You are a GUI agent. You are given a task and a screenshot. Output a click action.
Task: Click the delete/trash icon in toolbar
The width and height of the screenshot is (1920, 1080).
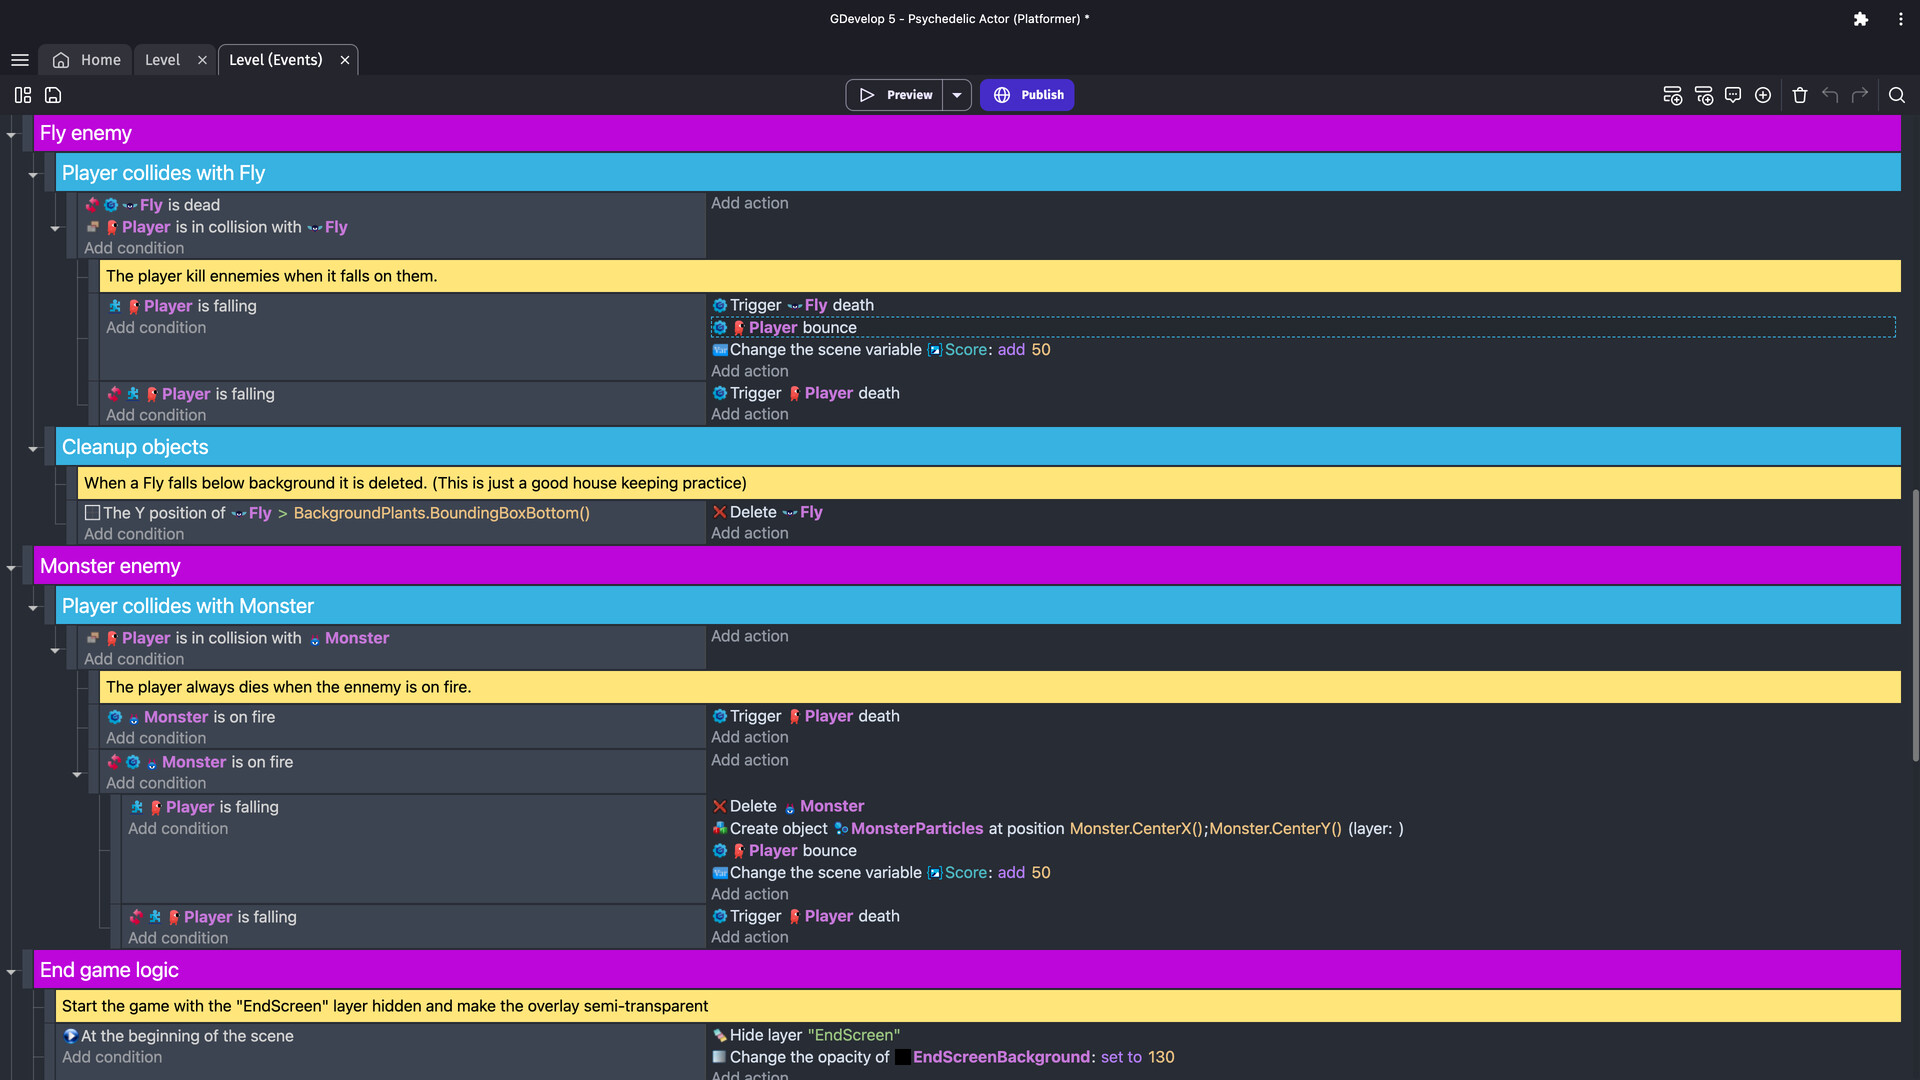click(x=1800, y=95)
